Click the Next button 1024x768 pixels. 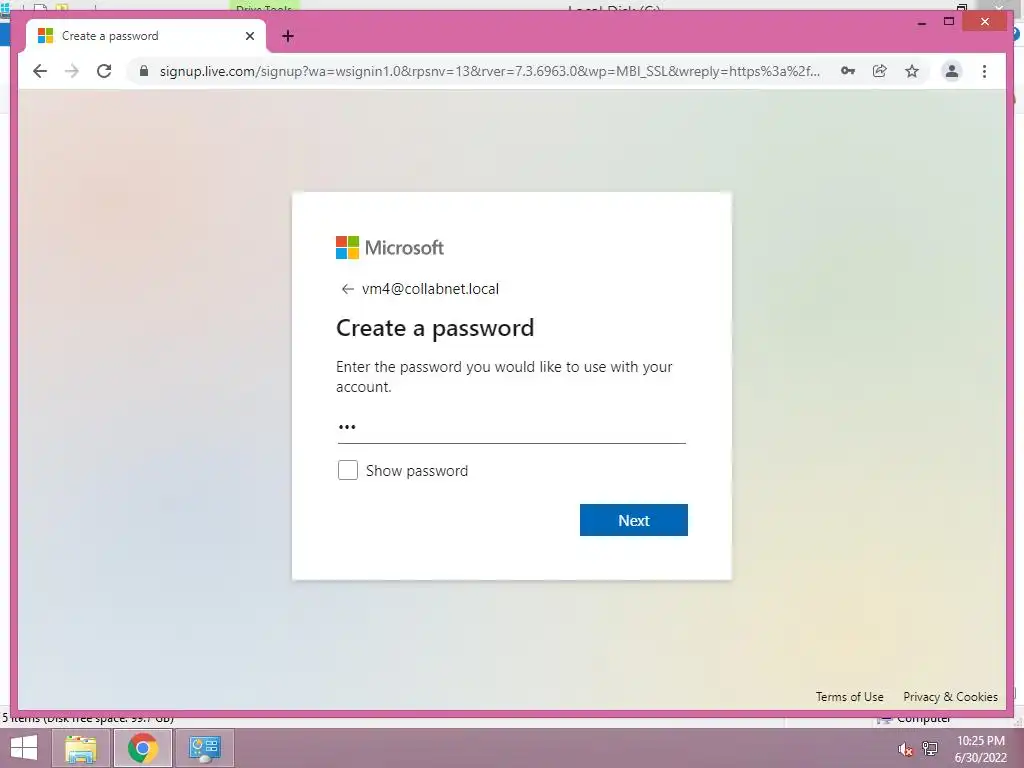click(633, 520)
